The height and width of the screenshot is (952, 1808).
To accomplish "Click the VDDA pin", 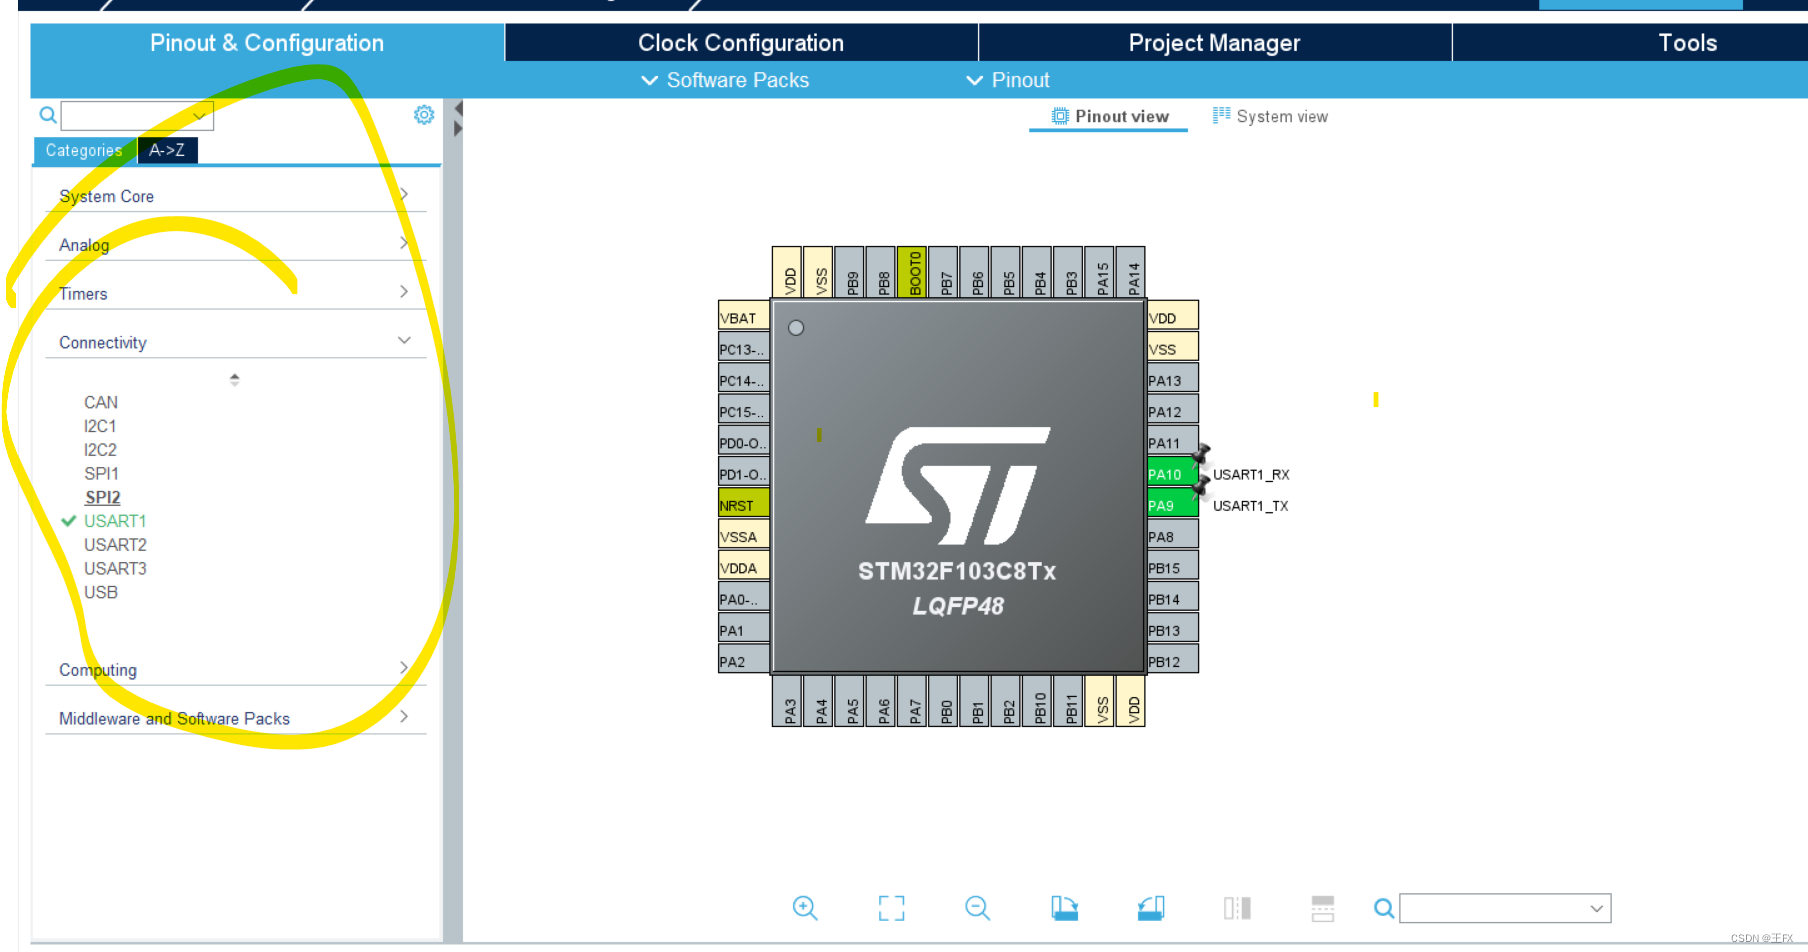I will tap(744, 565).
